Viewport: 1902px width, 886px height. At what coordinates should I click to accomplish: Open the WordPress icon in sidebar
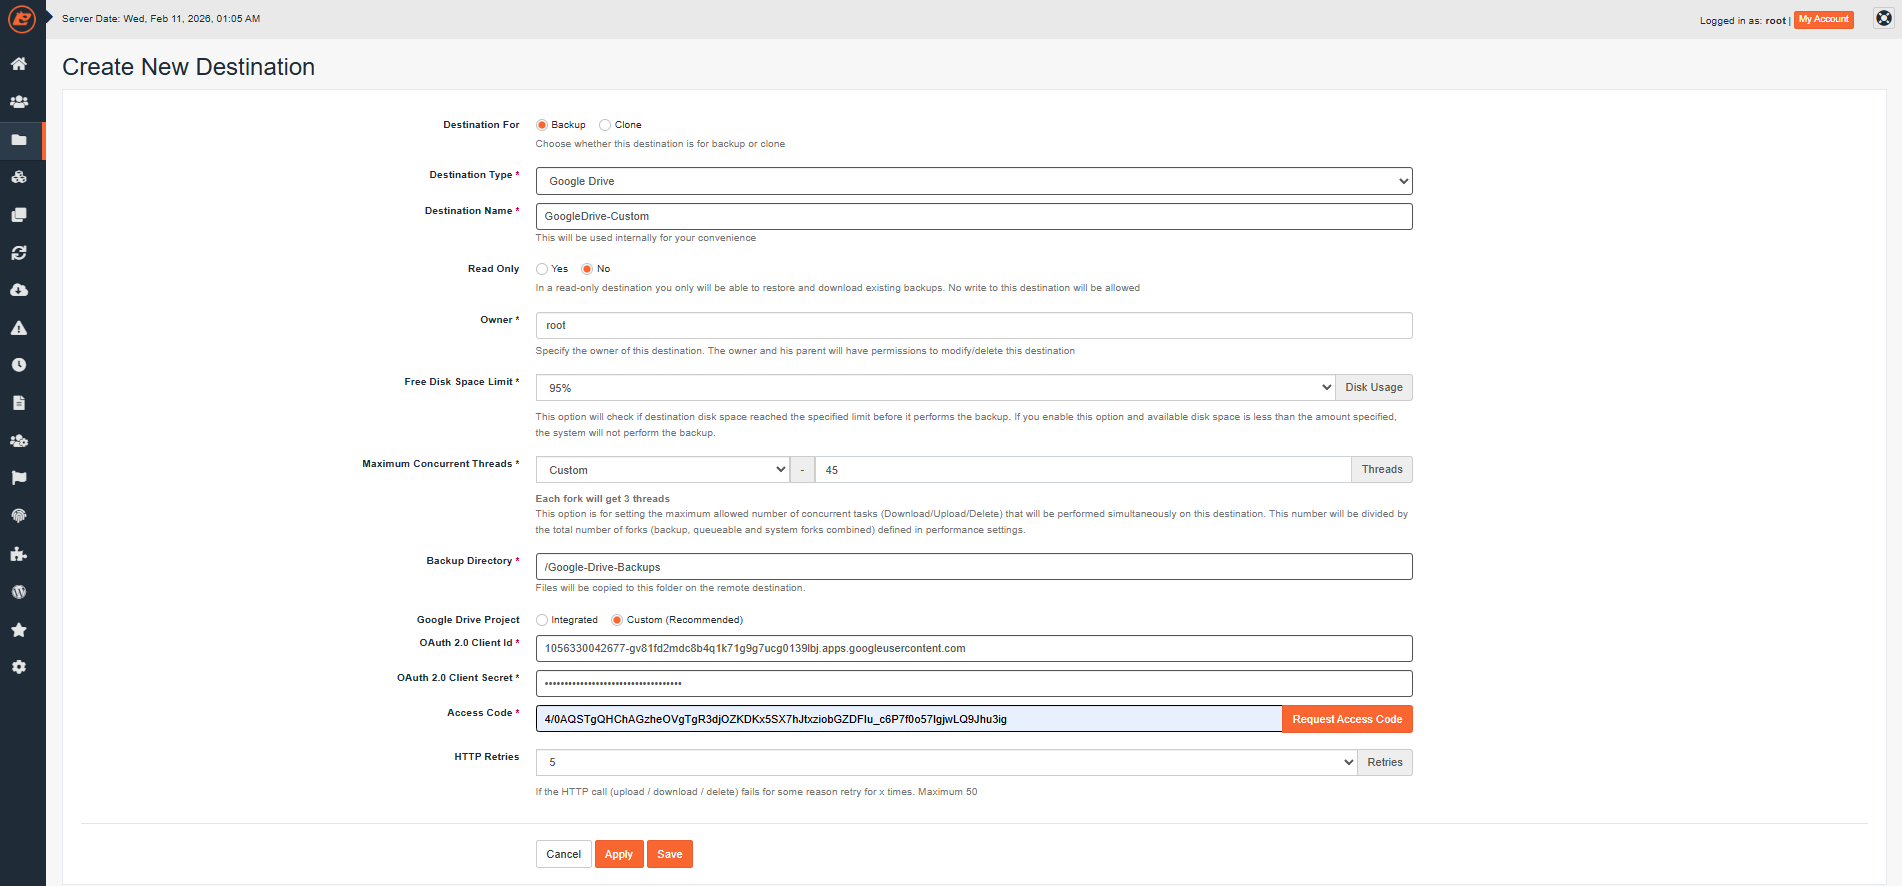tap(19, 592)
